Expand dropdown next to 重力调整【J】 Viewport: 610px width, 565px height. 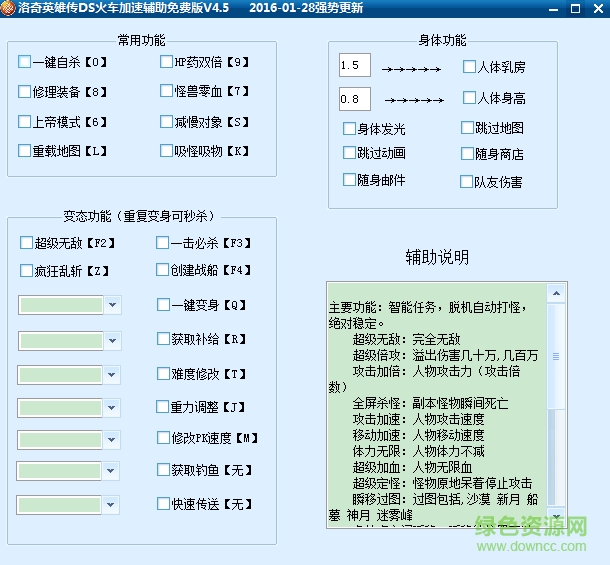pos(111,408)
